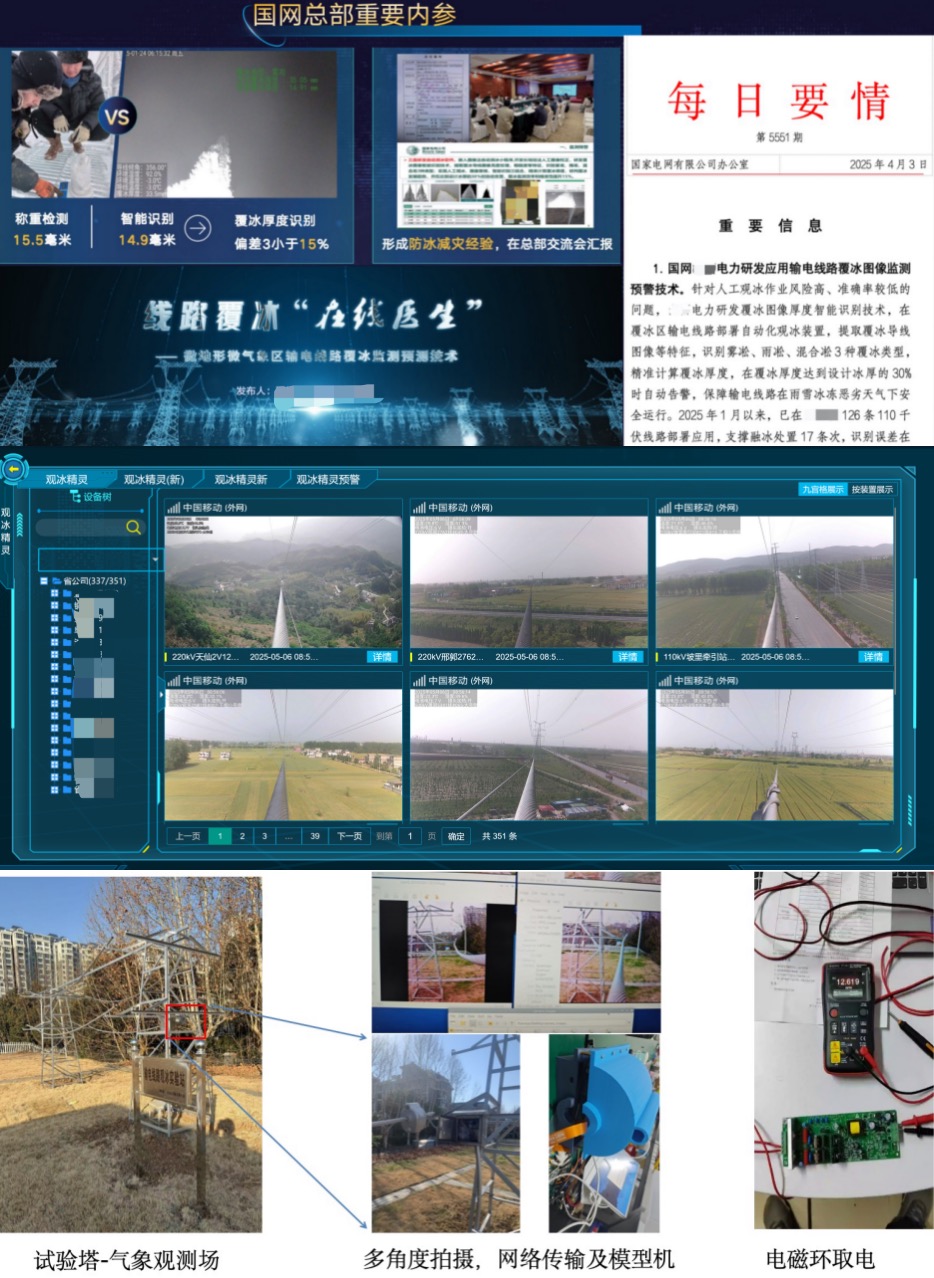Click the VS badge on the comparison image

(117, 117)
